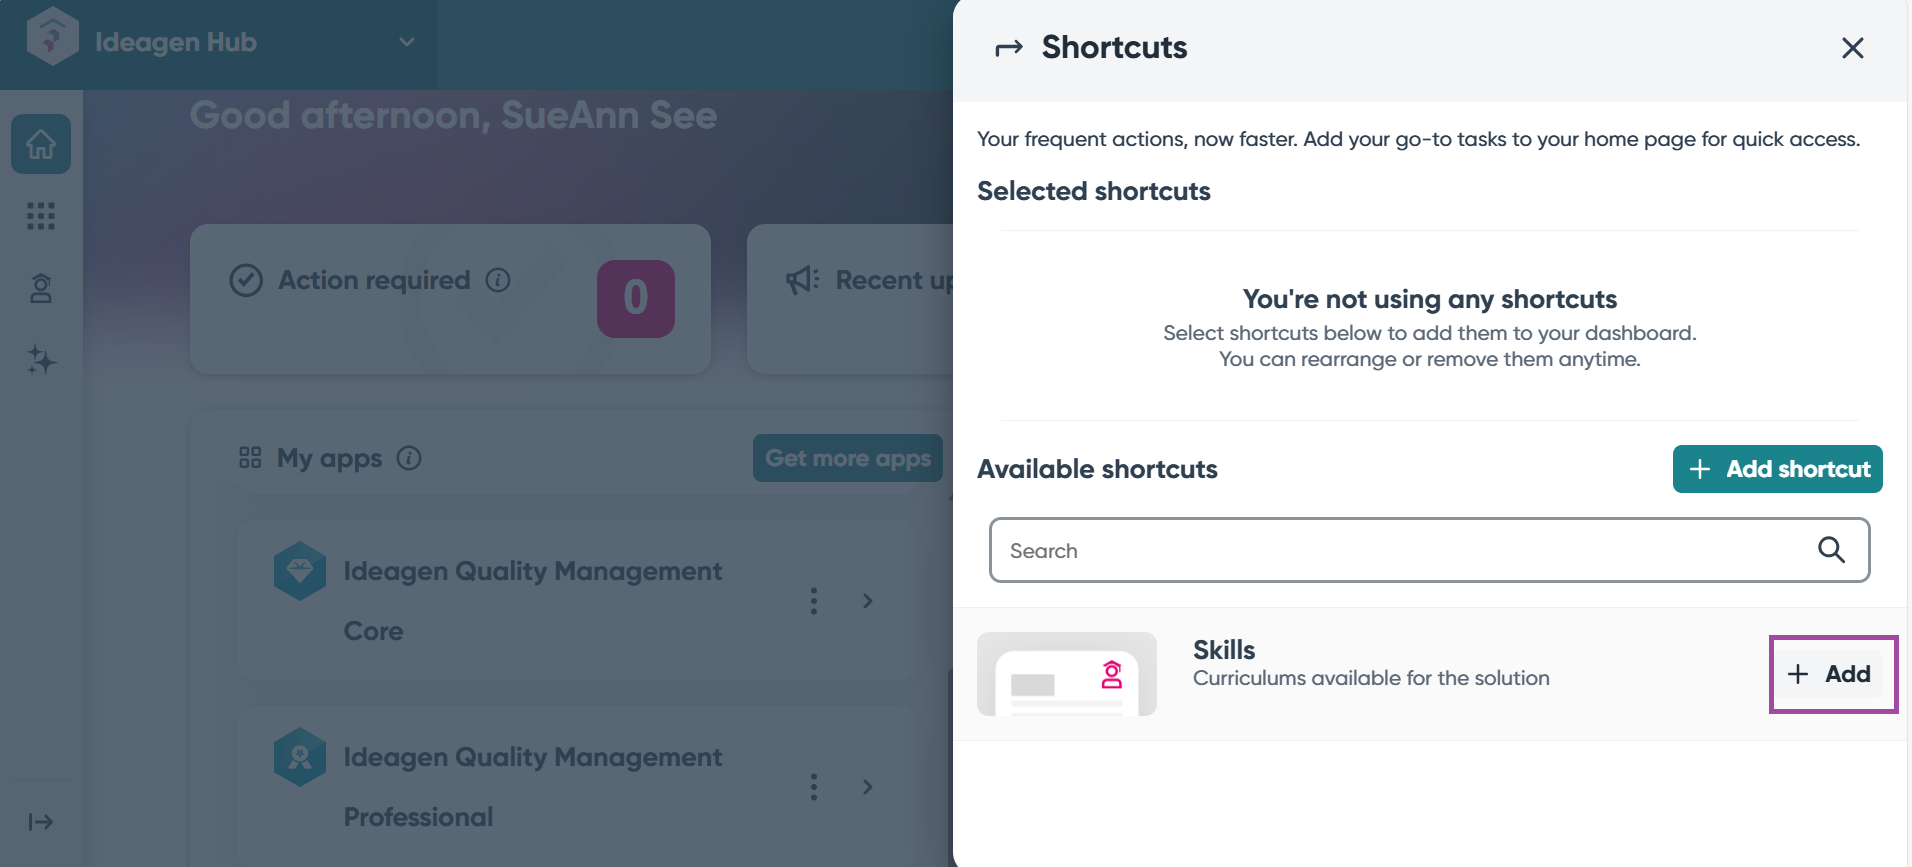This screenshot has width=1912, height=867.
Task: Click the AI sparkles icon in sidebar
Action: (x=41, y=360)
